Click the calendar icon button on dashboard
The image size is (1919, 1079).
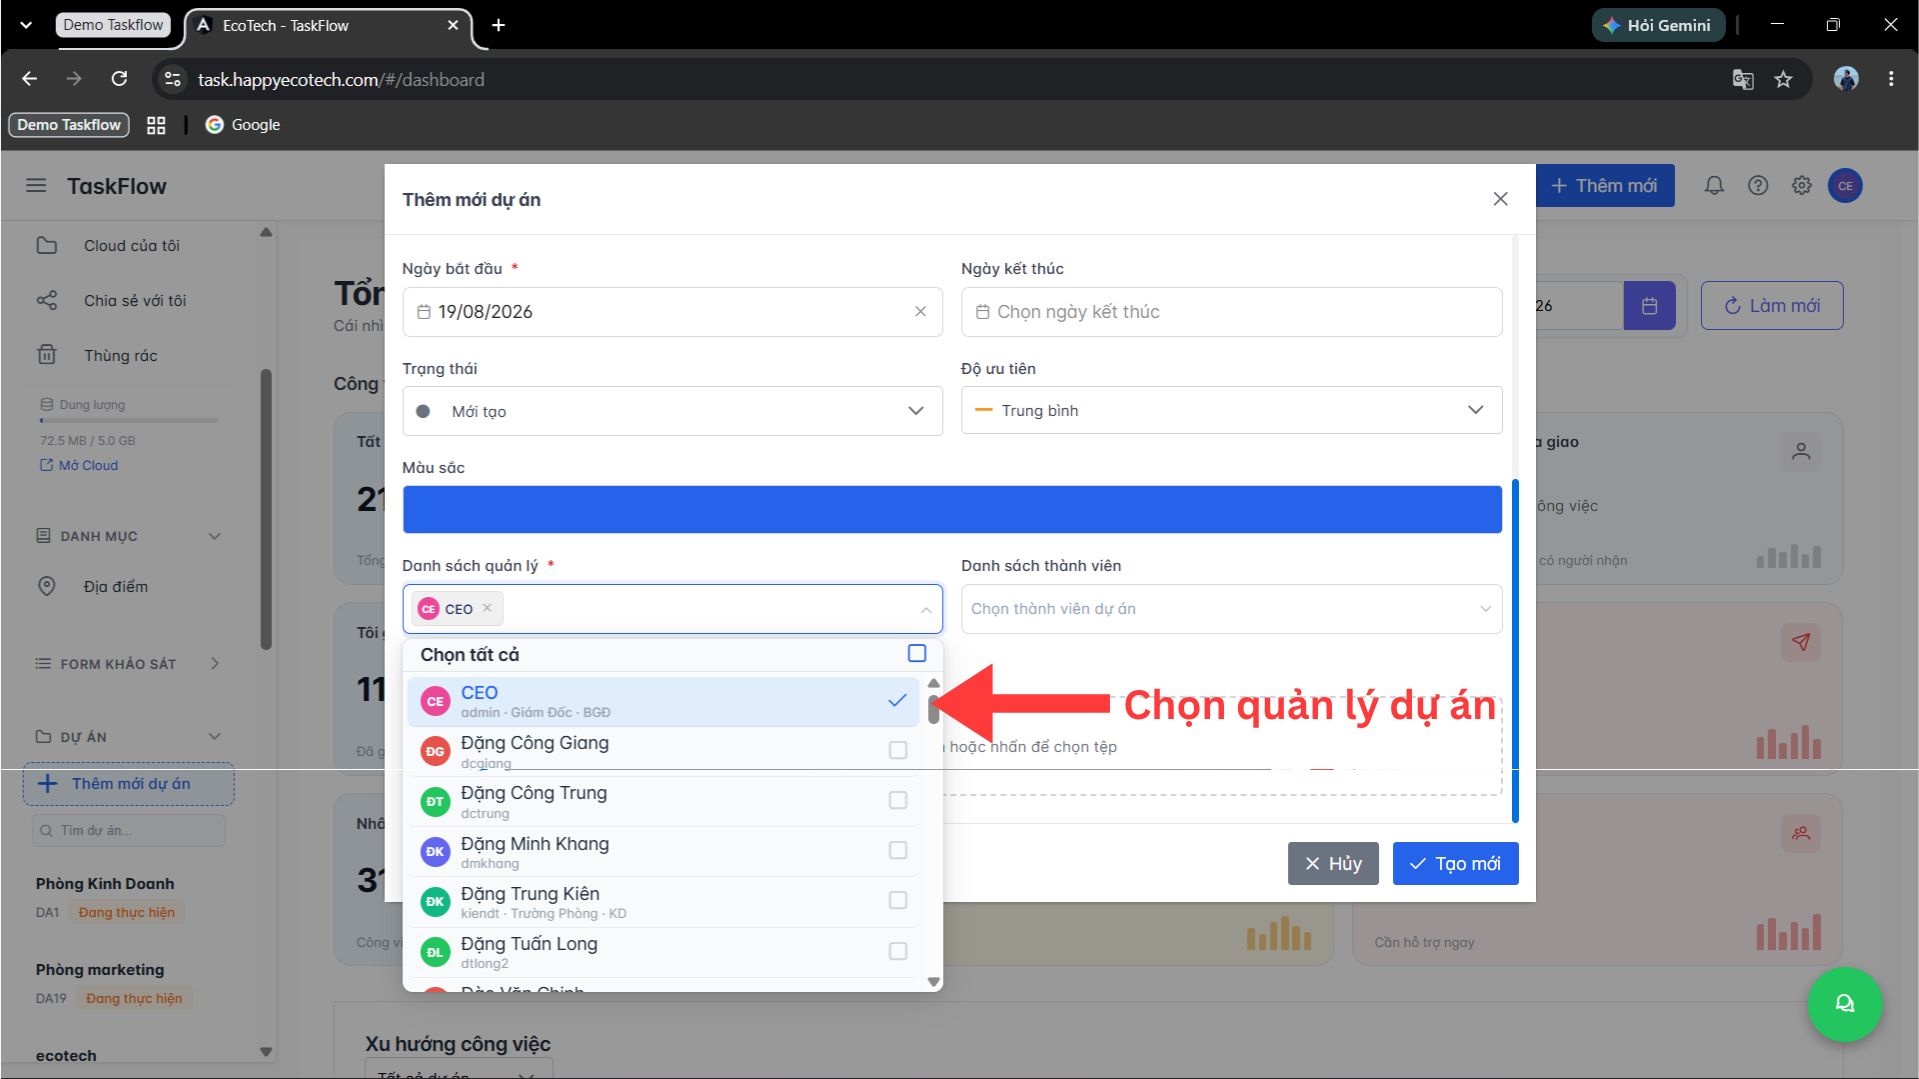coord(1649,306)
